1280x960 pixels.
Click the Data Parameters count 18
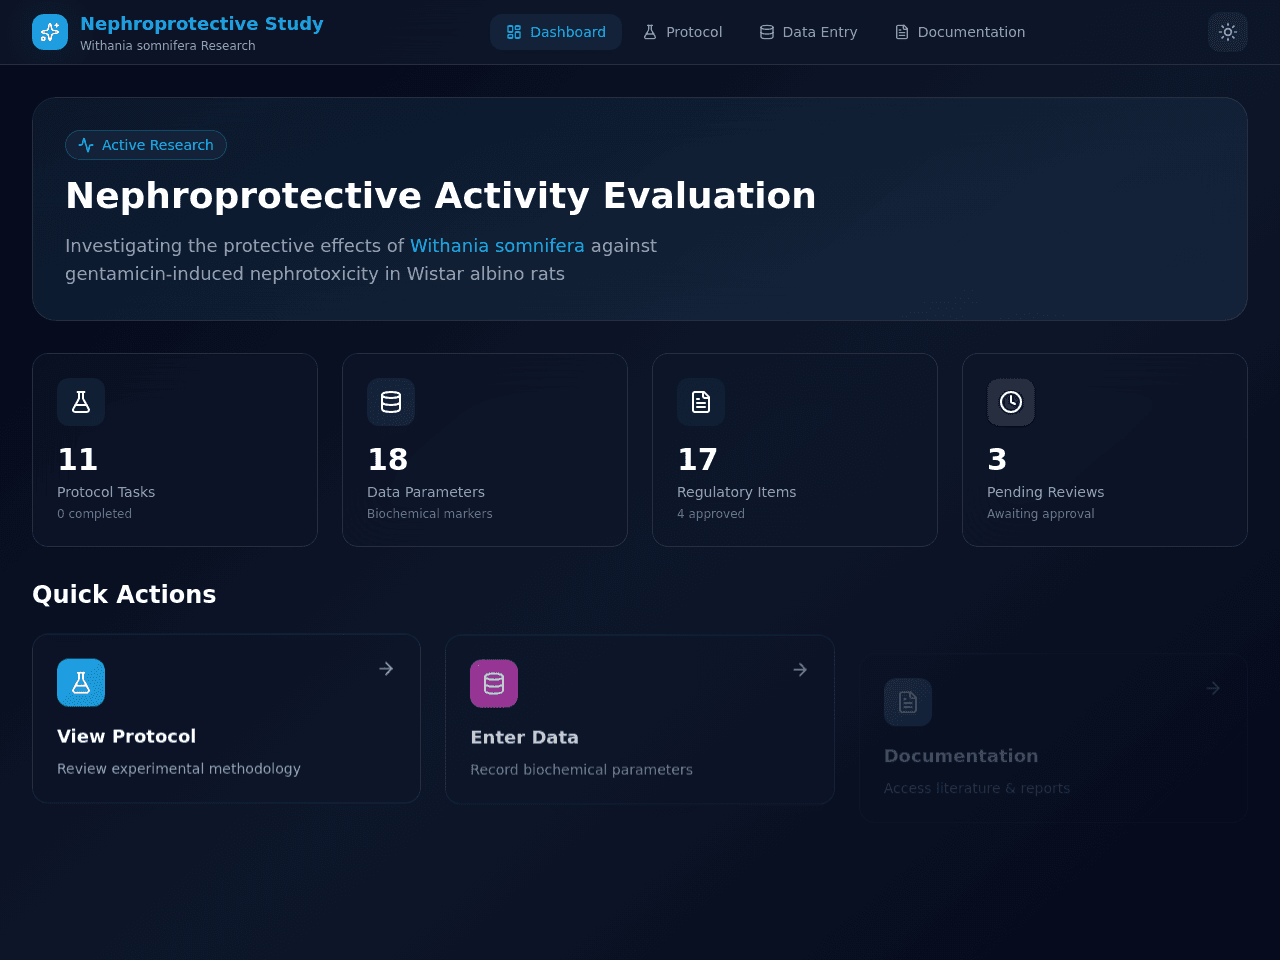tap(387, 459)
